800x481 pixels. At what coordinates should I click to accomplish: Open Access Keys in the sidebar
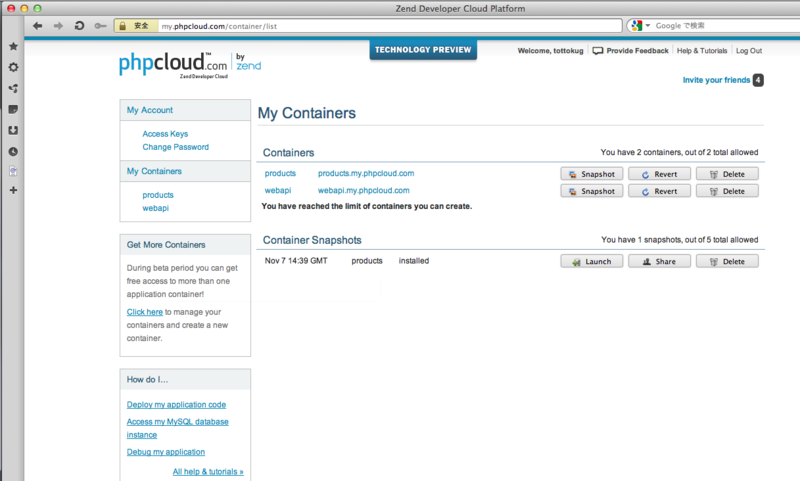pyautogui.click(x=165, y=134)
